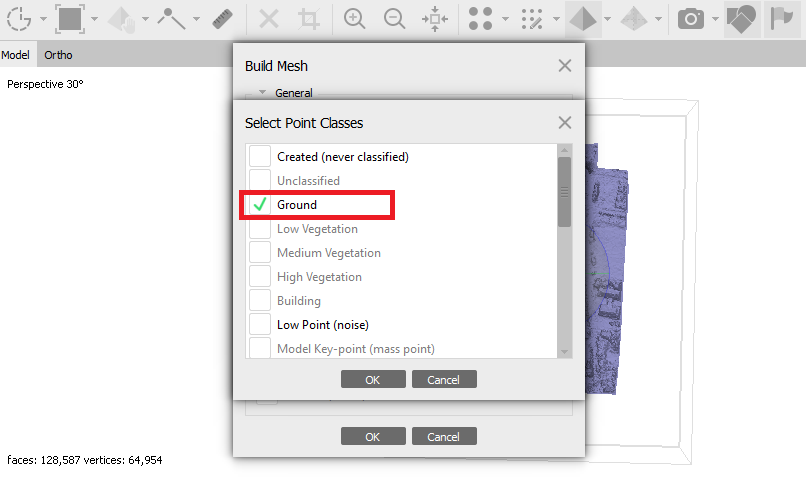This screenshot has width=806, height=479.
Task: Collapse the General section in Build Mesh
Action: [x=263, y=93]
